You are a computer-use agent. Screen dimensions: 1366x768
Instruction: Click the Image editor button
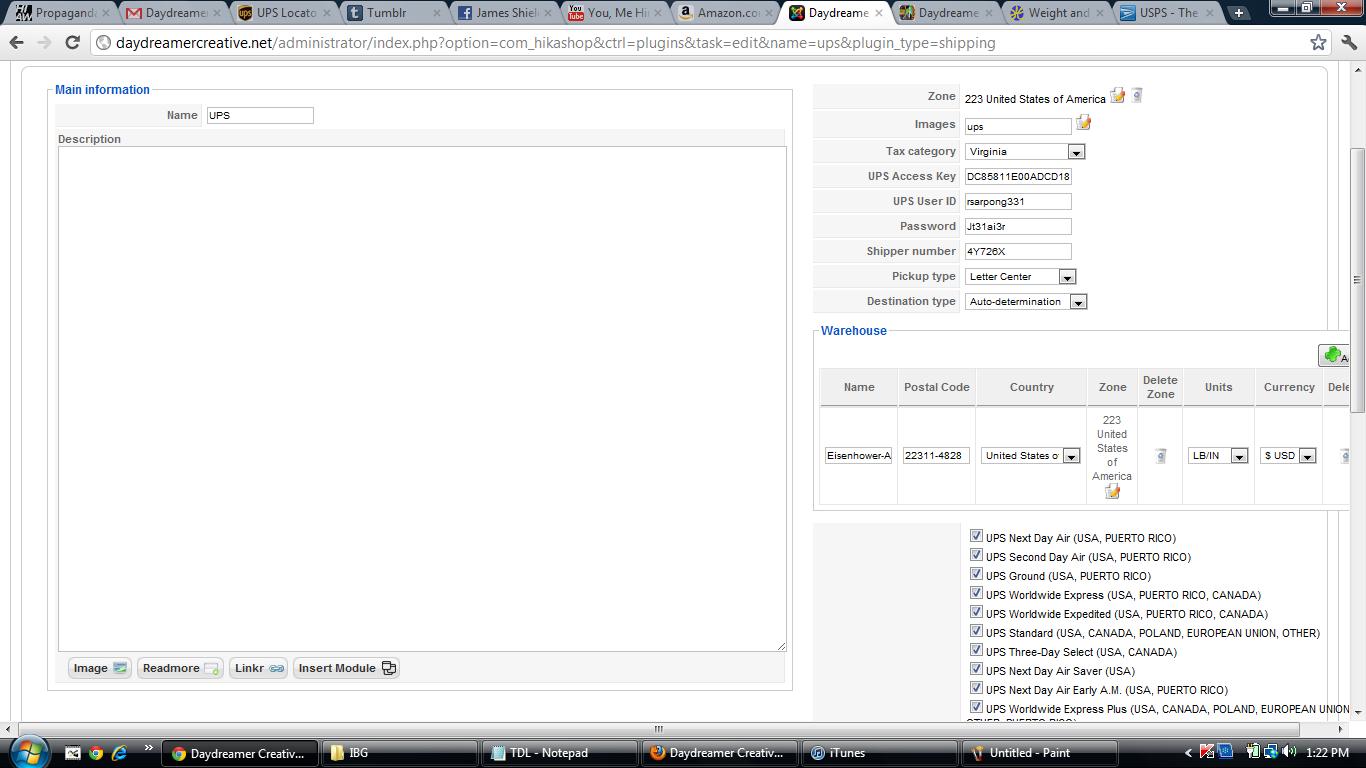coord(99,668)
